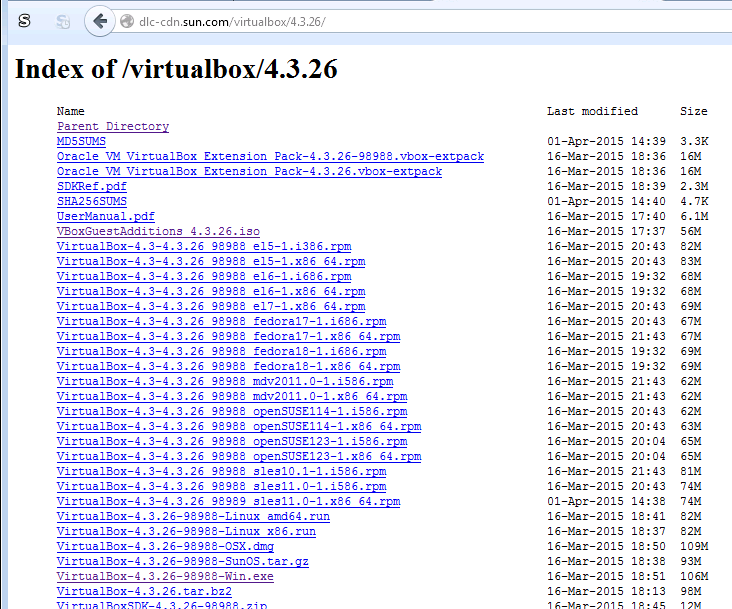Download the 98989 sles11.0-1.x86_64.rpm package
Screen dimensions: 732x609
point(229,501)
